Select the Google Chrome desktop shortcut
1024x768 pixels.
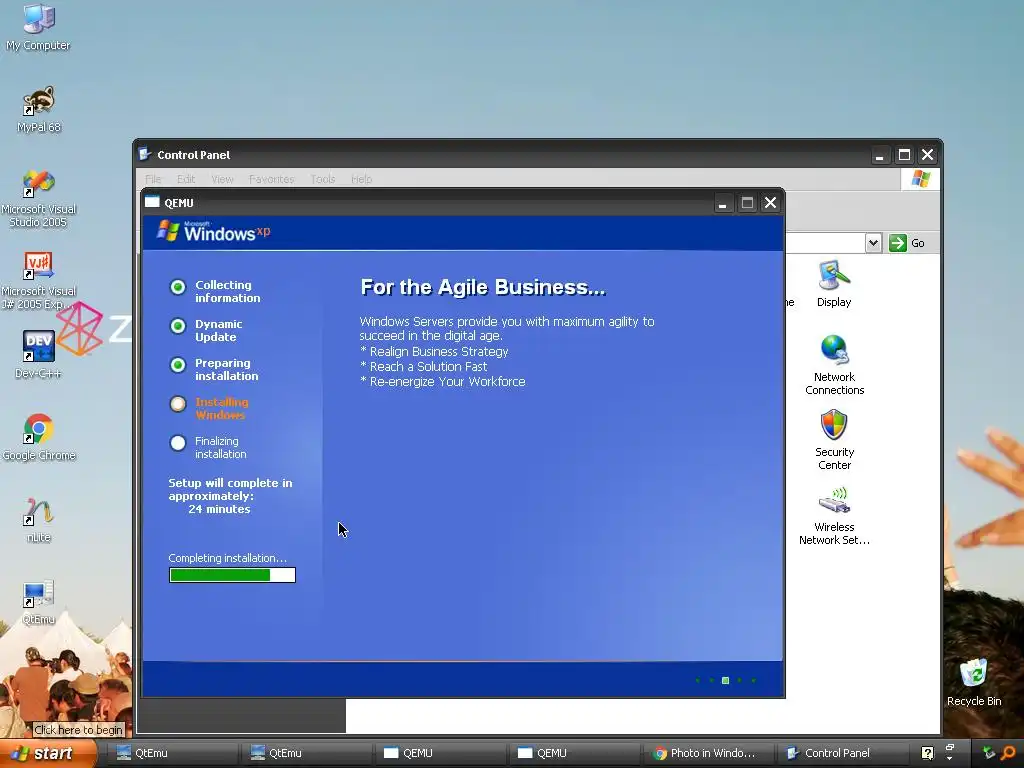point(39,436)
